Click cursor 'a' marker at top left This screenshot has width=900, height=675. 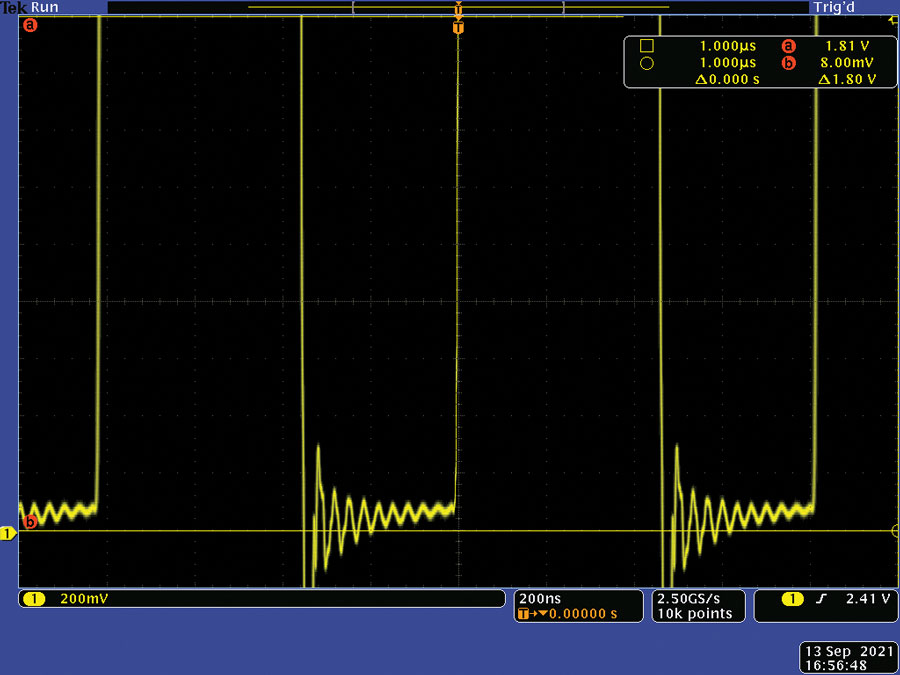point(30,25)
